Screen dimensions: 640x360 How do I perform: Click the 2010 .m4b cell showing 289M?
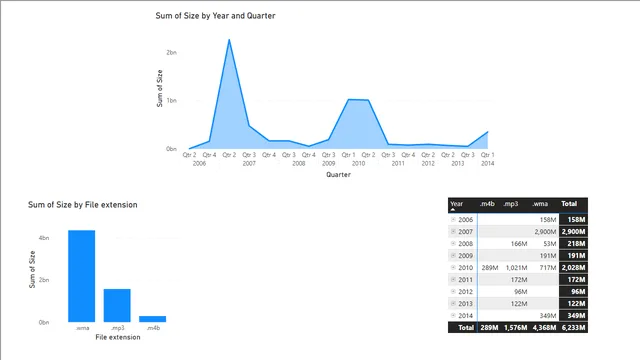pos(490,268)
